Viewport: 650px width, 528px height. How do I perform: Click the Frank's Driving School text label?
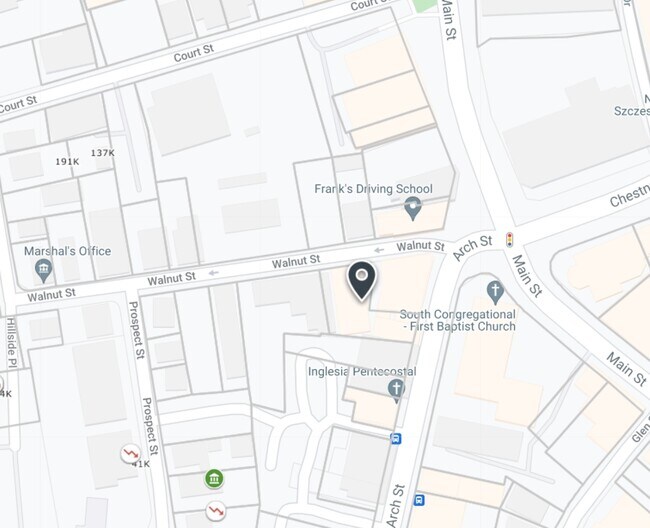point(373,189)
